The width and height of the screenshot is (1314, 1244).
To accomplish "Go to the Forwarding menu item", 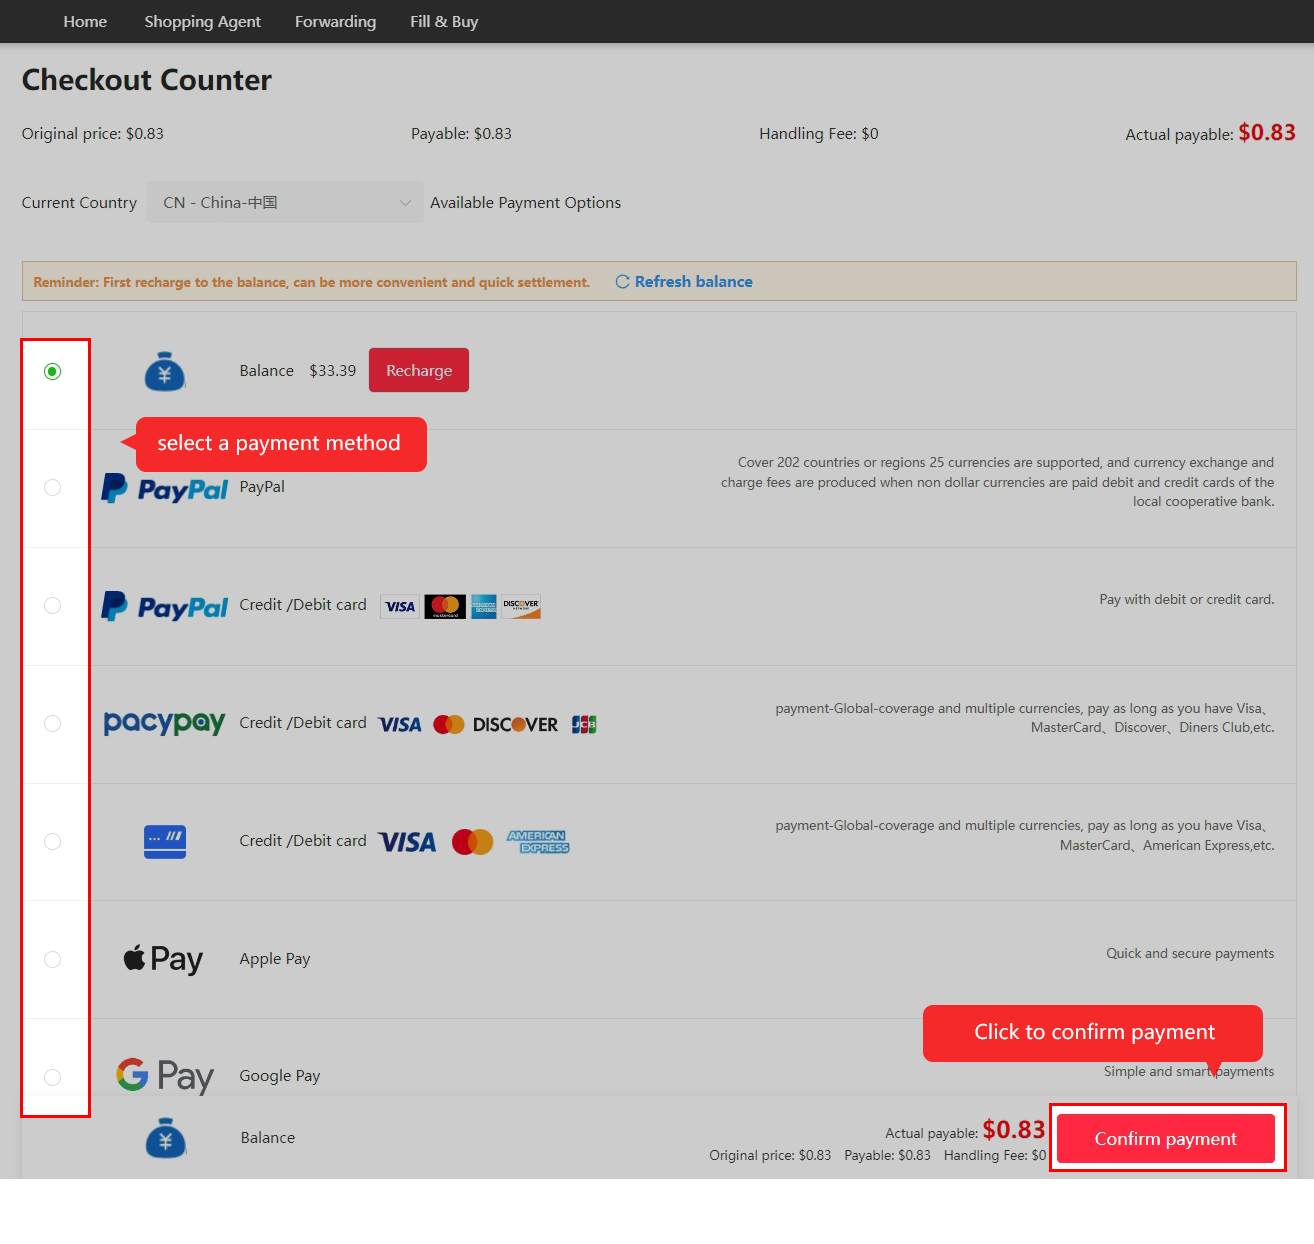I will [x=335, y=21].
